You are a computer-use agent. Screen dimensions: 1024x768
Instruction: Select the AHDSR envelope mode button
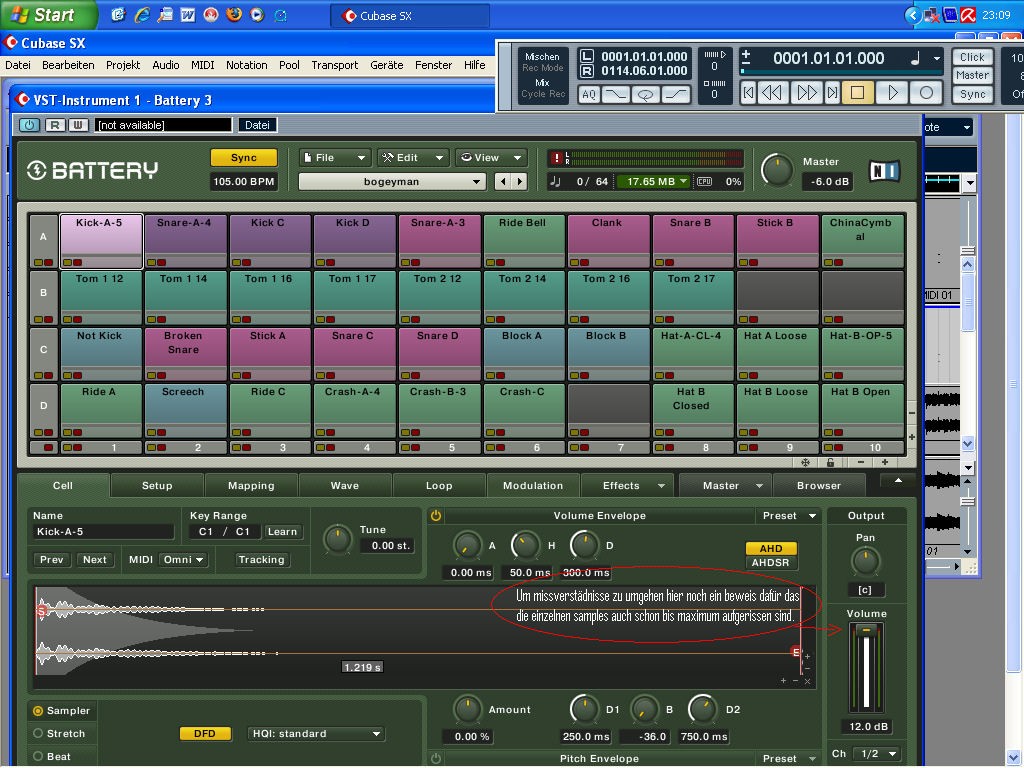(x=771, y=563)
